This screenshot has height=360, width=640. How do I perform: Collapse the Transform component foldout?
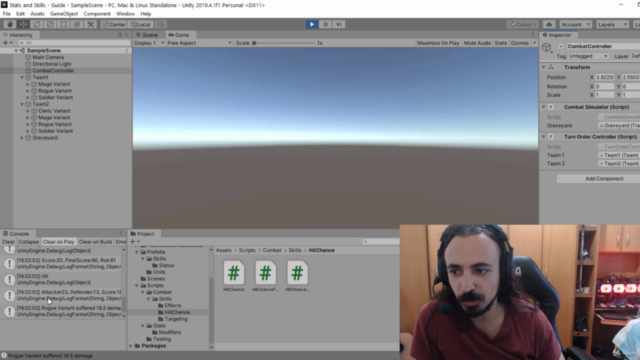point(544,67)
